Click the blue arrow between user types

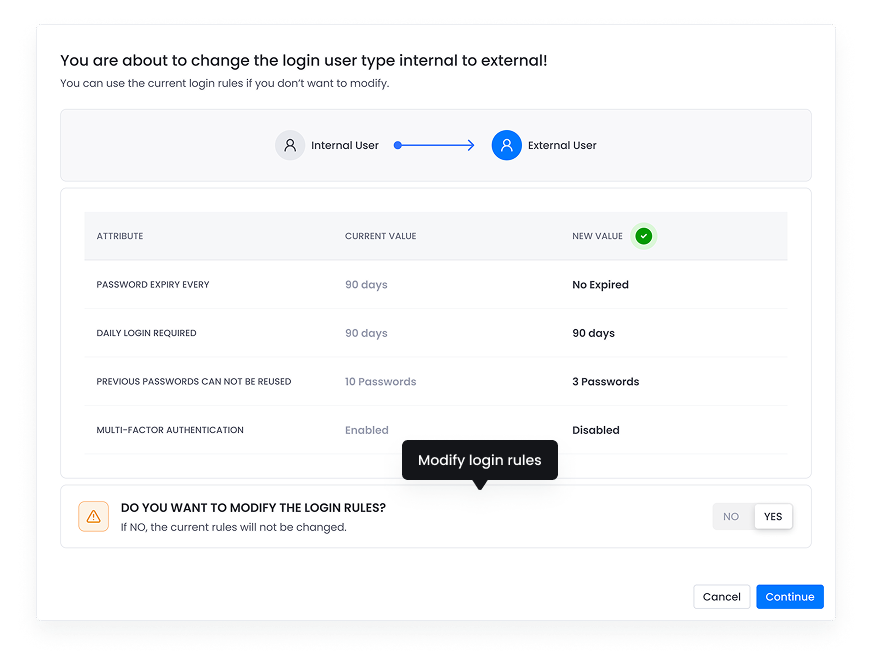[434, 145]
